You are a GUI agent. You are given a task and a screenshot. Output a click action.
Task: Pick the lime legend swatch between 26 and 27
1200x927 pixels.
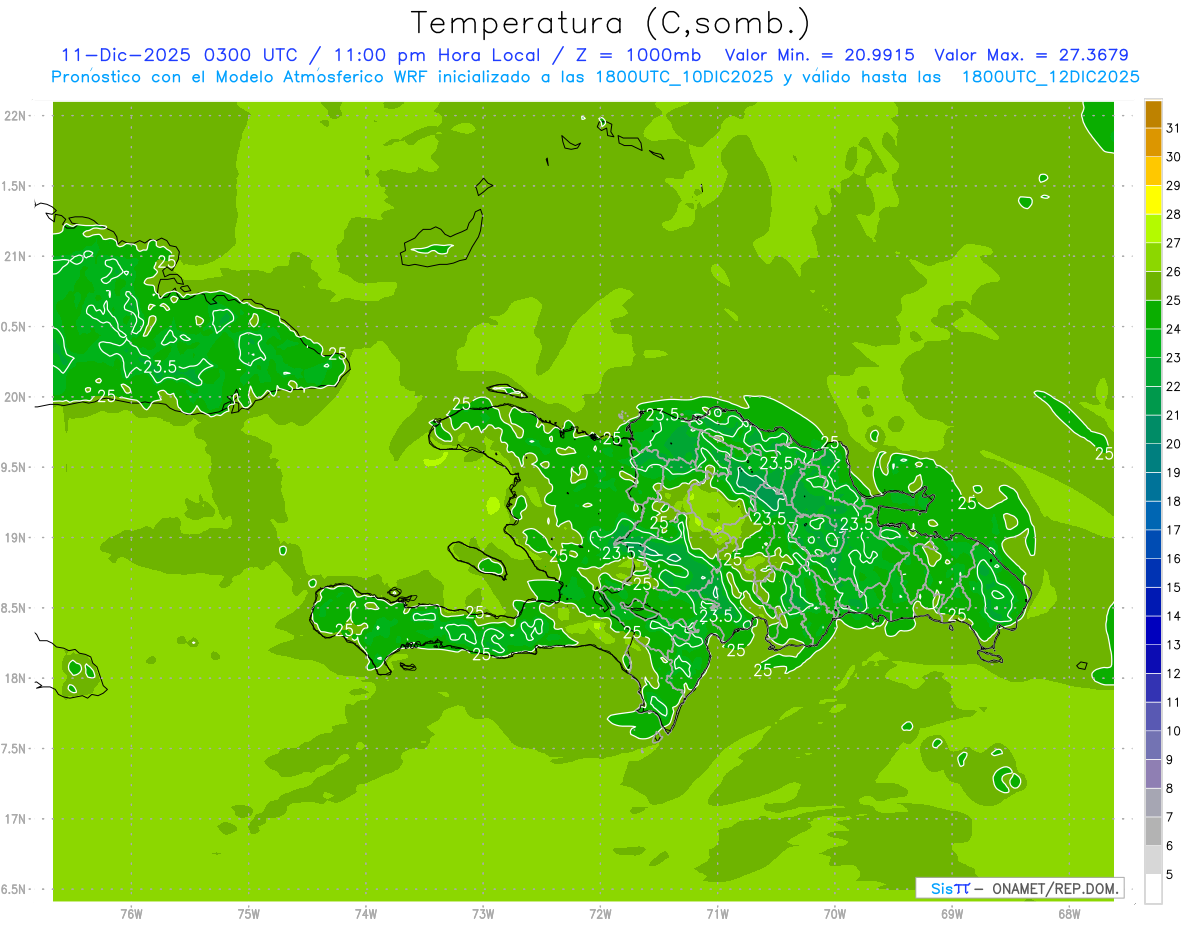[1153, 258]
